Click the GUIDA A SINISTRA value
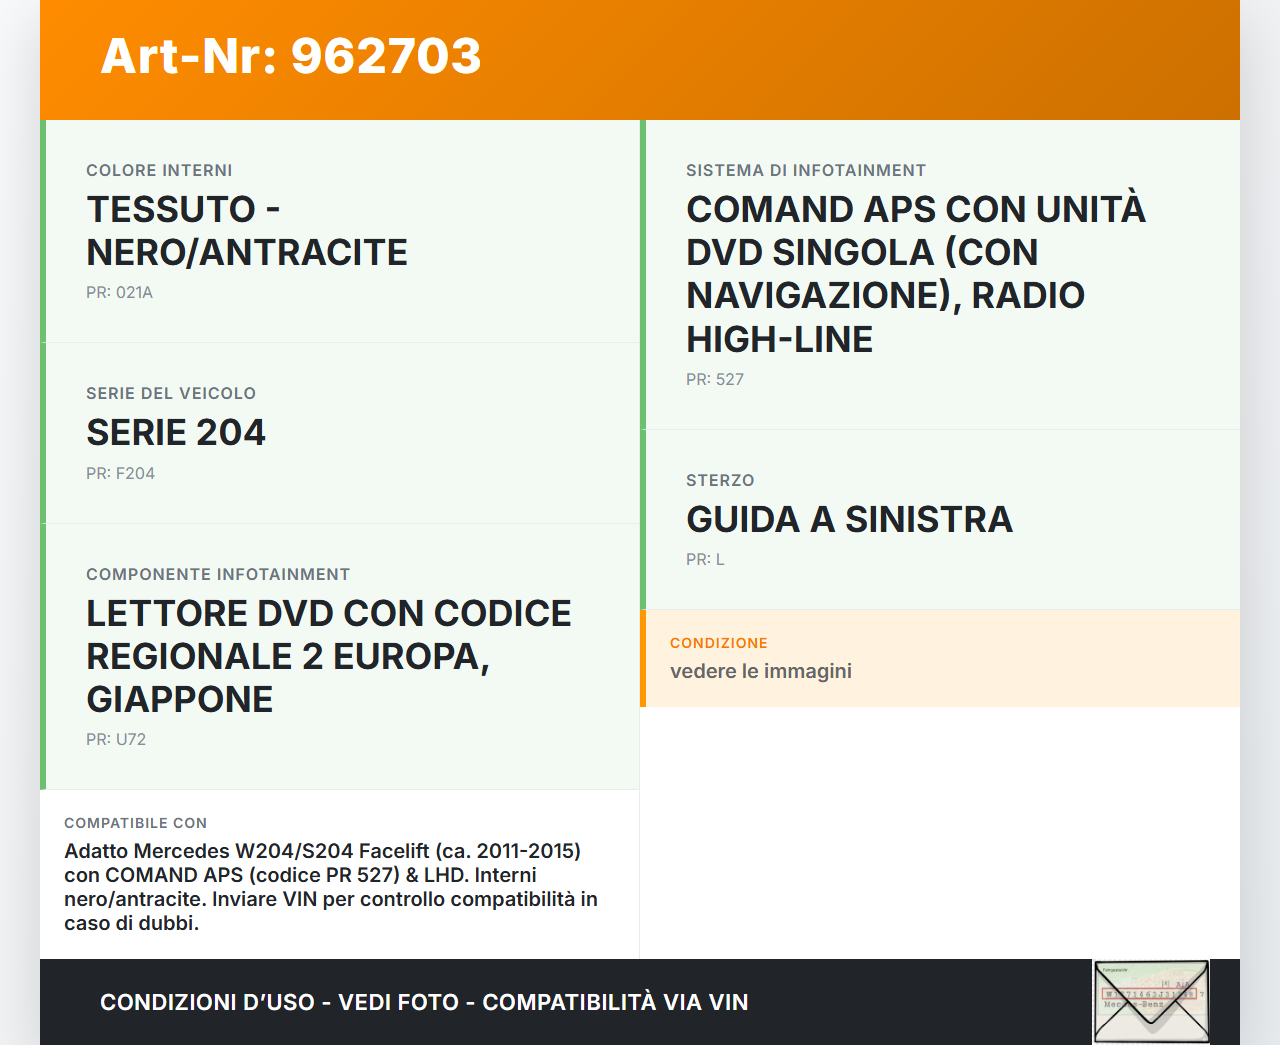The width and height of the screenshot is (1280, 1046). coord(850,520)
